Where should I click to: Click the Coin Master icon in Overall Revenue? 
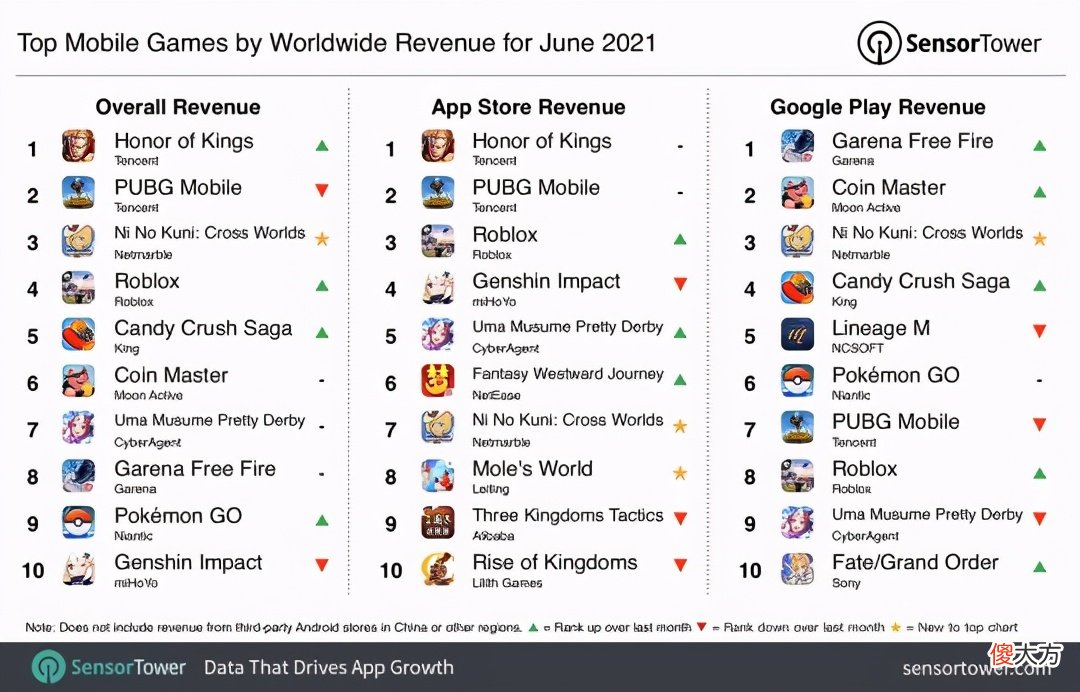[78, 381]
